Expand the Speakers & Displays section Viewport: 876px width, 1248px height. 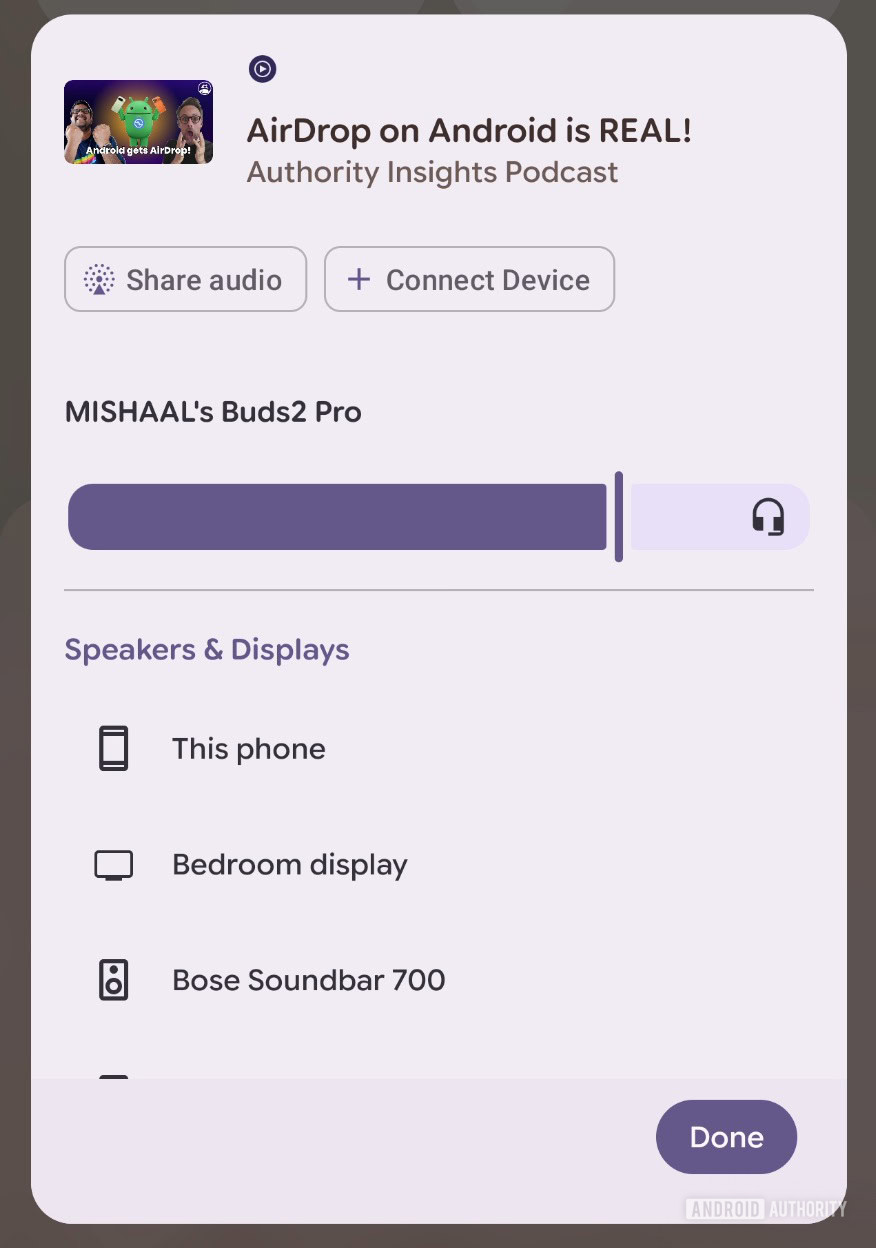click(x=206, y=649)
